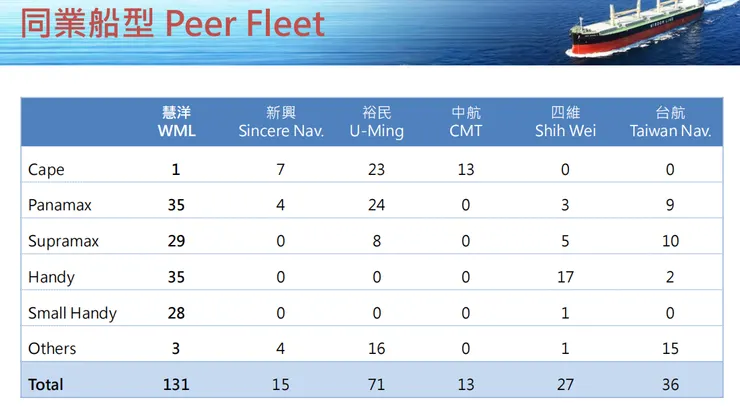Click the CMT column header
Image resolution: width=740 pixels, height=412 pixels.
(x=466, y=122)
